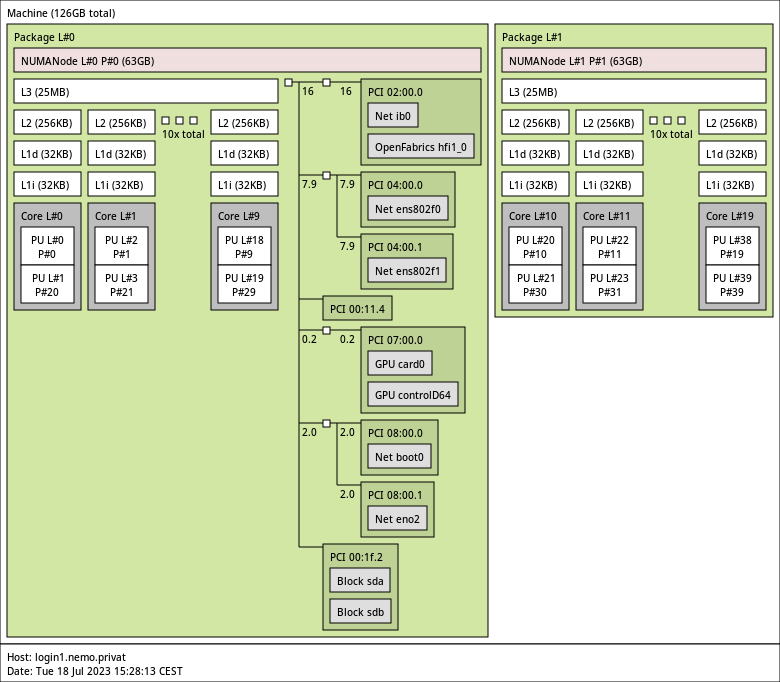The height and width of the screenshot is (682, 780).
Task: Select PU L#1 P#20 box
Action: coord(47,285)
